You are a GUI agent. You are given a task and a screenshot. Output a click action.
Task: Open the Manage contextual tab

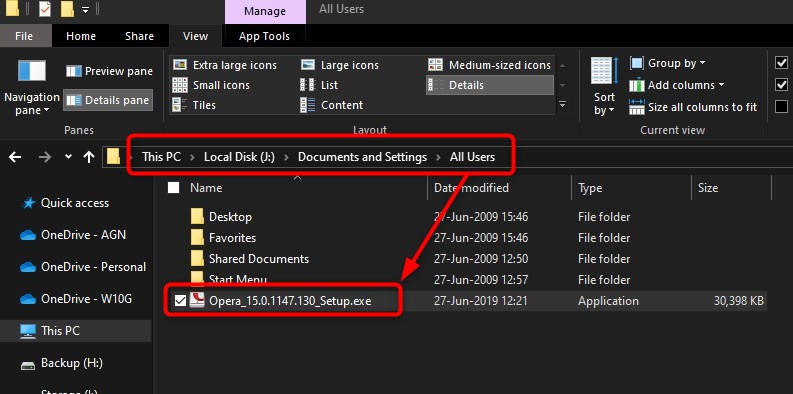pos(265,11)
